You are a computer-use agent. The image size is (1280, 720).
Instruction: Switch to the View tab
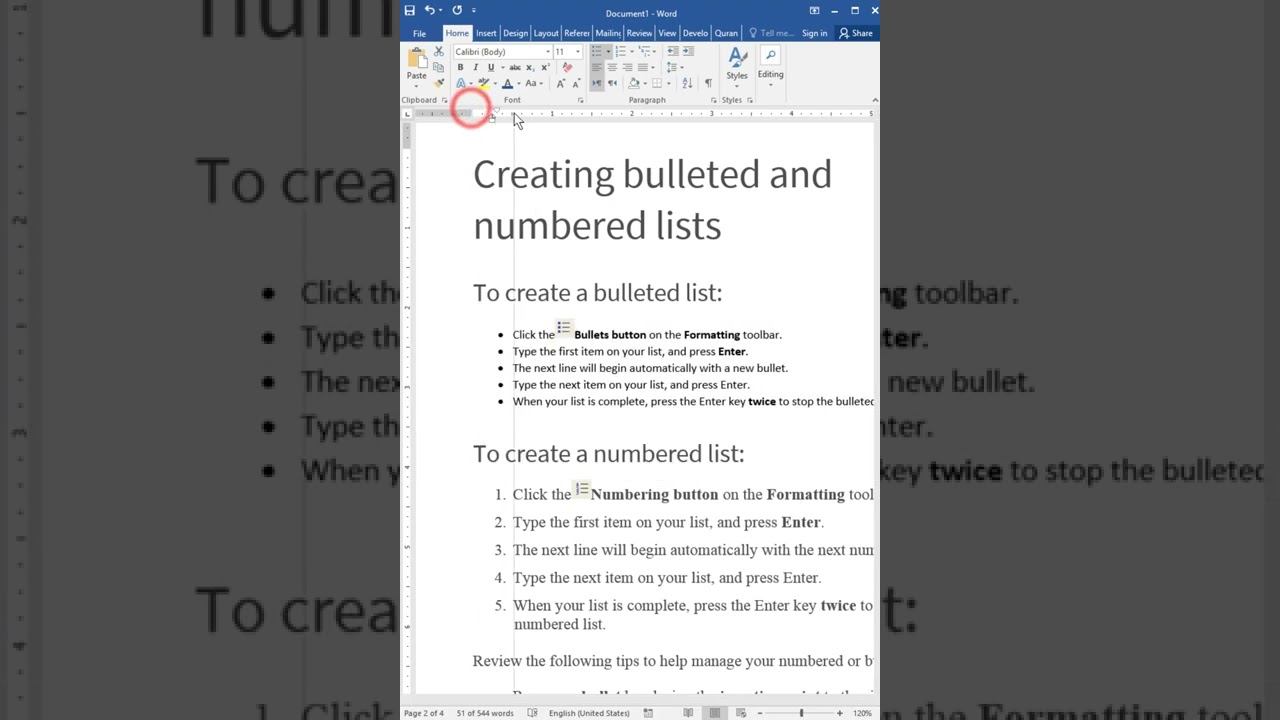[x=667, y=33]
